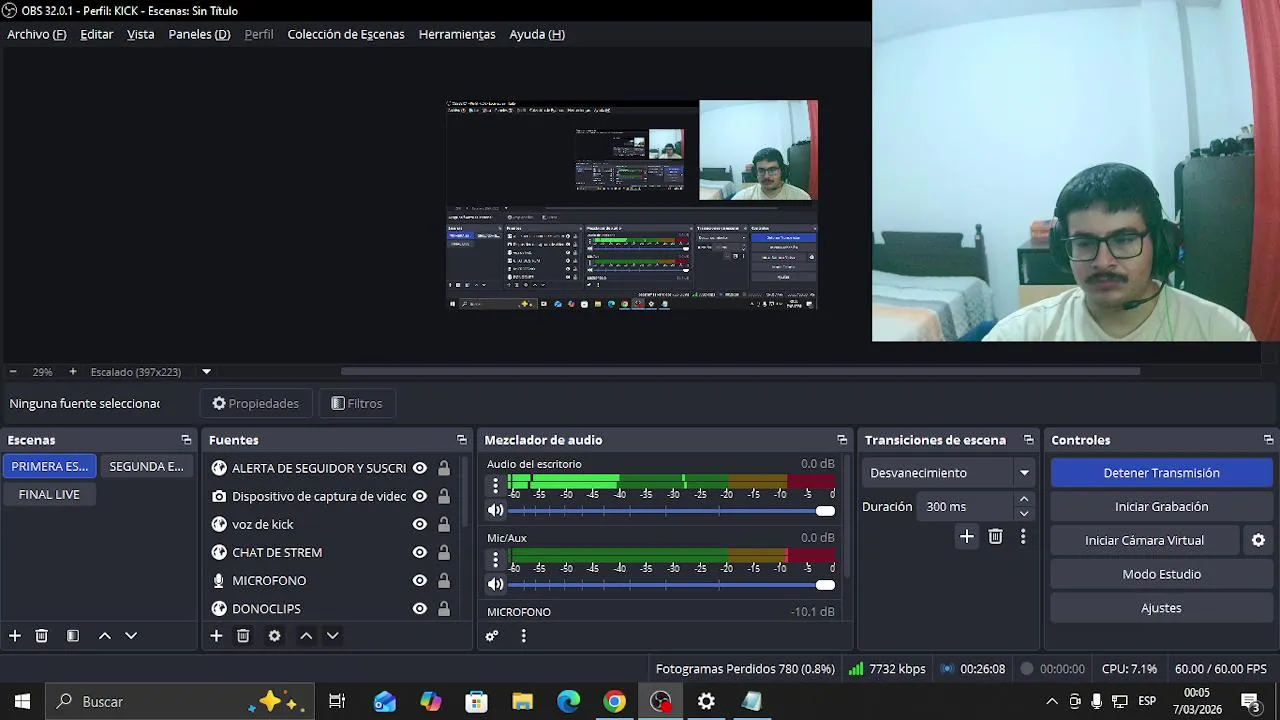The height and width of the screenshot is (720, 1280).
Task: Open scene filters icon in Escenas toolbar
Action: click(73, 636)
